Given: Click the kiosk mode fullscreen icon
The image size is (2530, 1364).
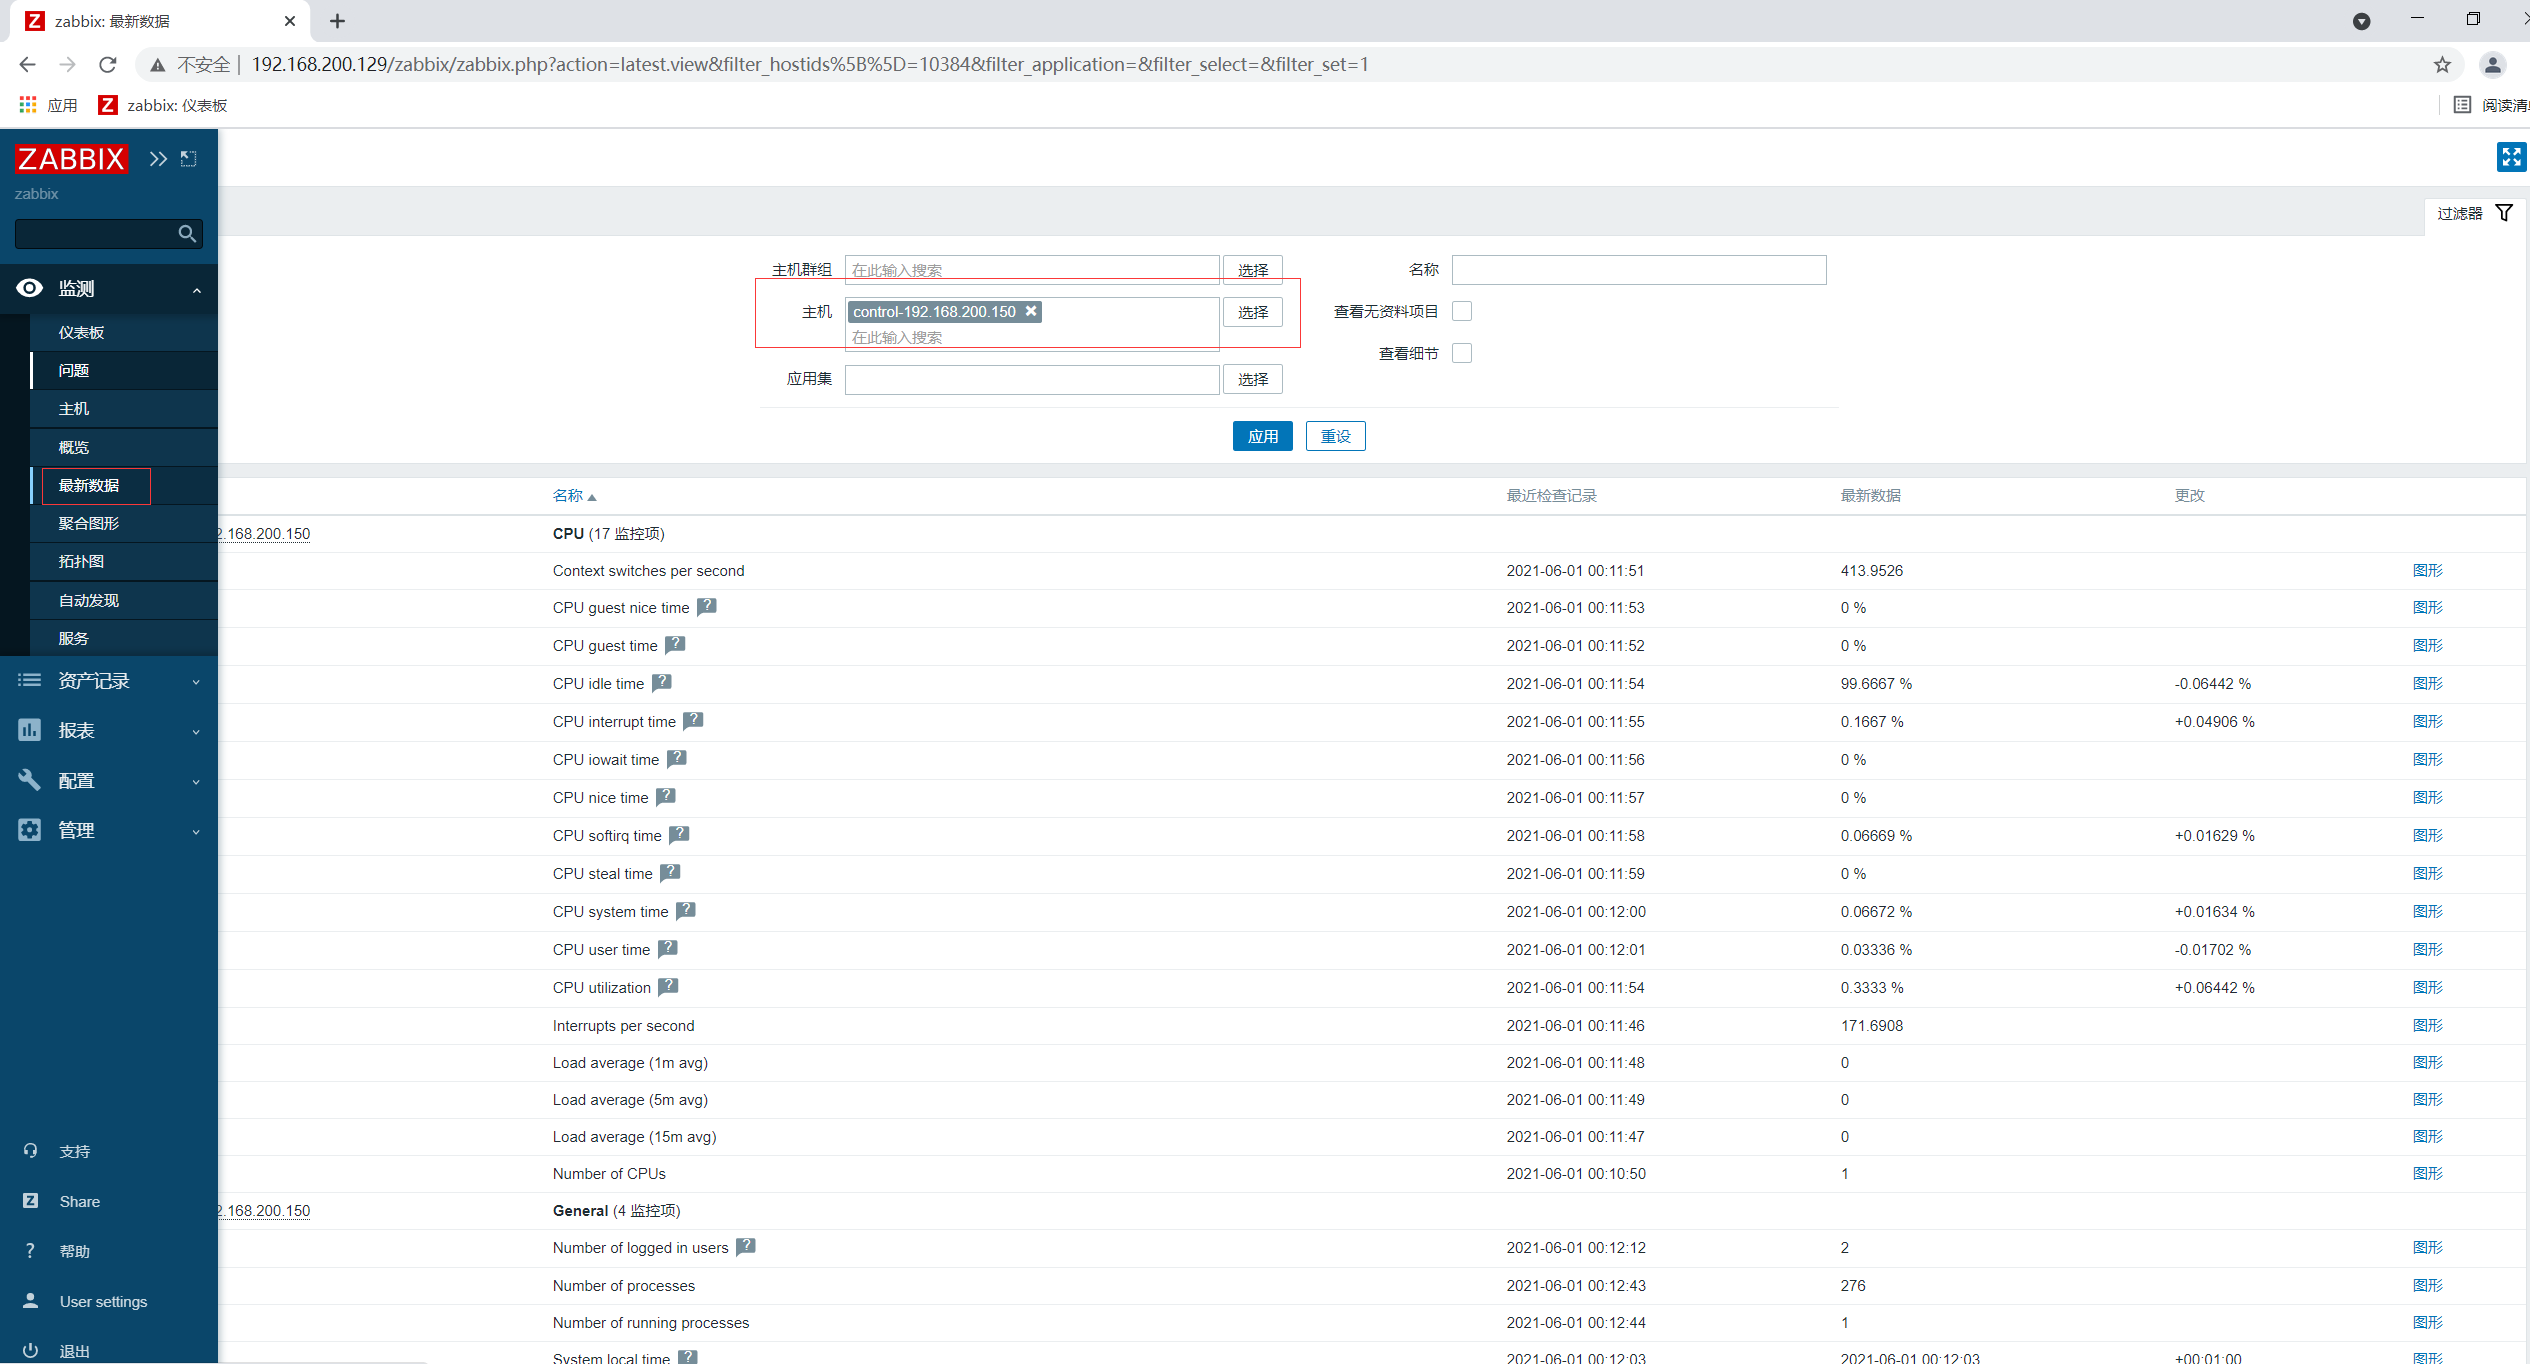Looking at the screenshot, I should tap(2510, 157).
